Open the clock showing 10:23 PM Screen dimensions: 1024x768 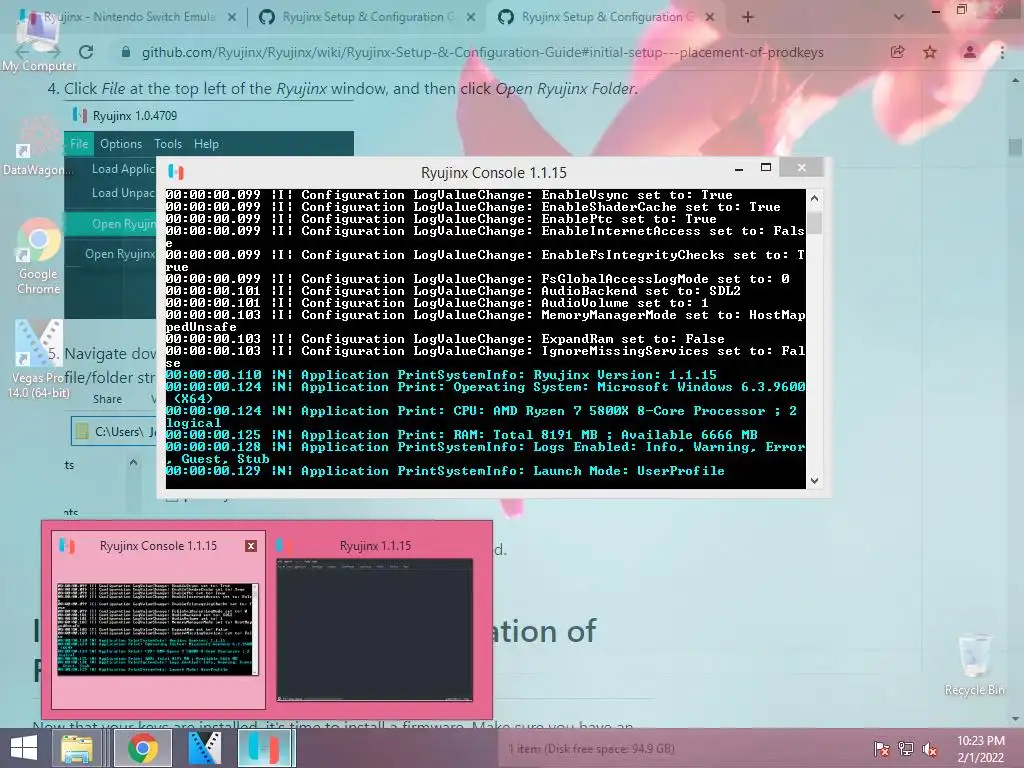tap(981, 749)
